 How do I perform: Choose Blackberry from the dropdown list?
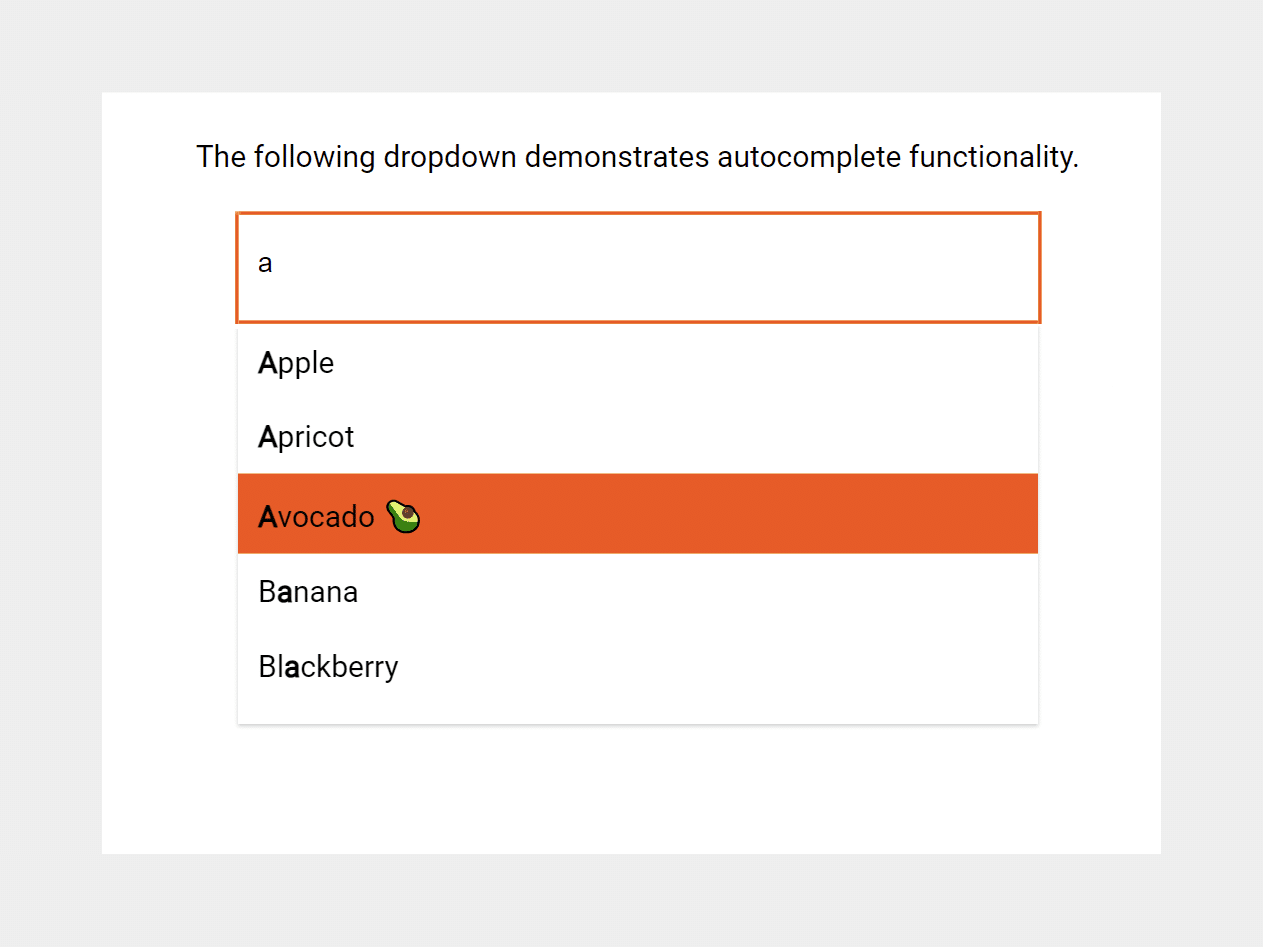tap(328, 666)
